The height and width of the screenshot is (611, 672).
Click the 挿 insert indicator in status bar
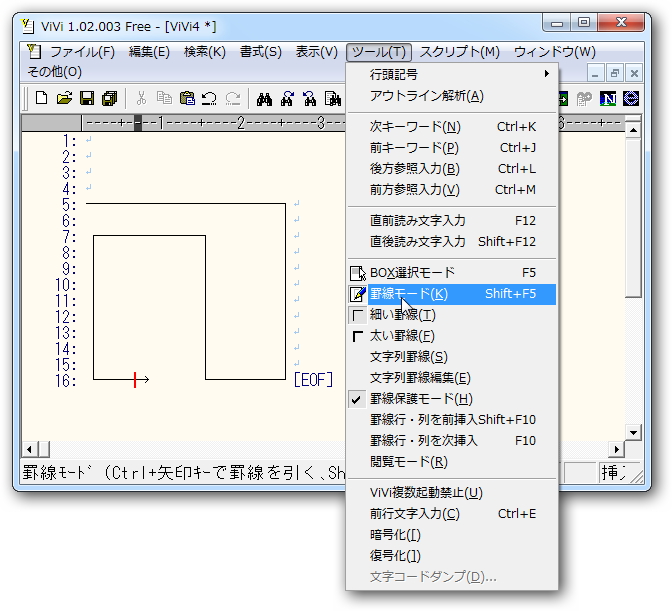612,473
